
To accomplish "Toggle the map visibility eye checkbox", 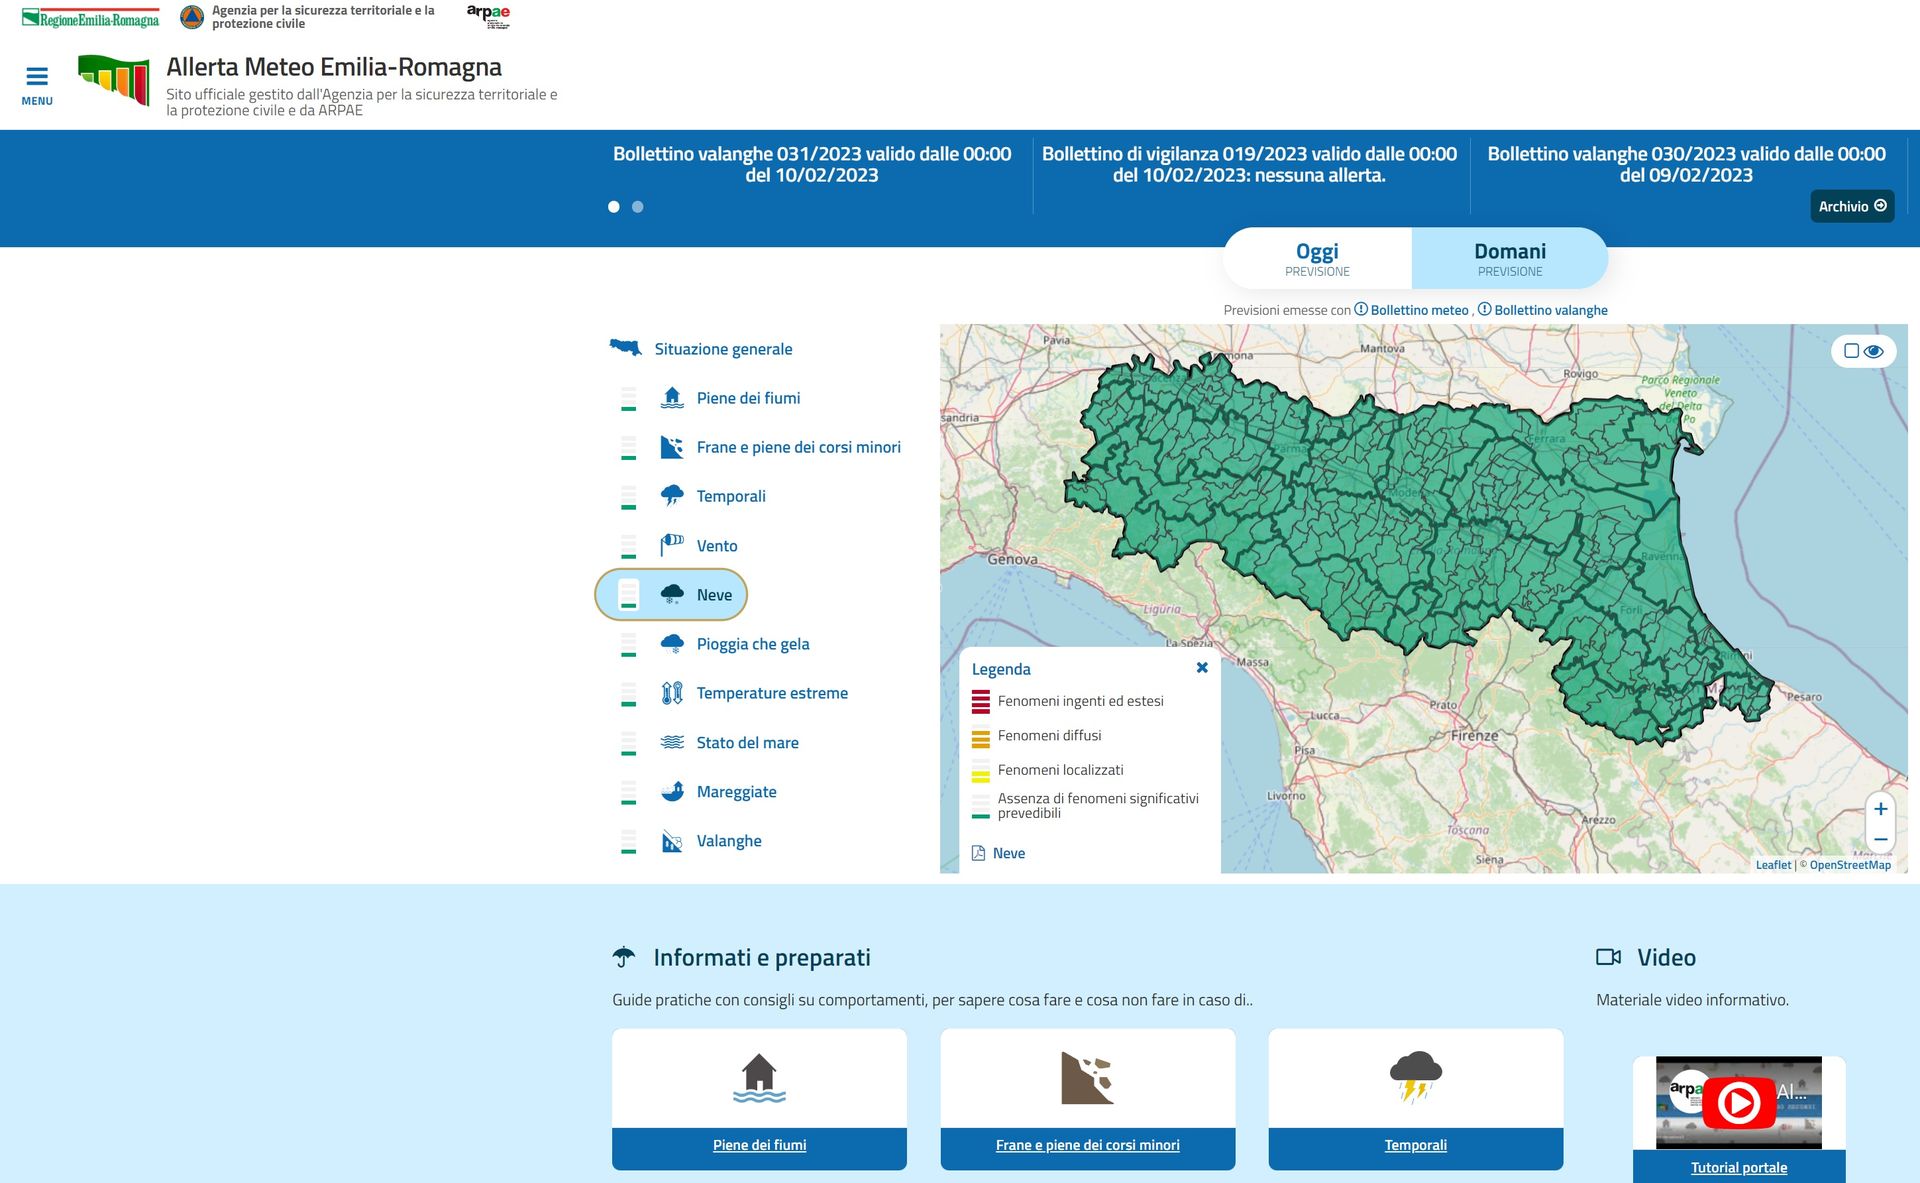I will tap(1852, 351).
